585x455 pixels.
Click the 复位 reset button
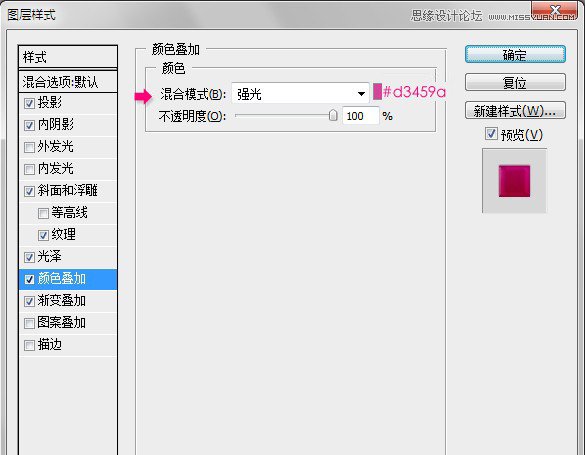tap(515, 82)
